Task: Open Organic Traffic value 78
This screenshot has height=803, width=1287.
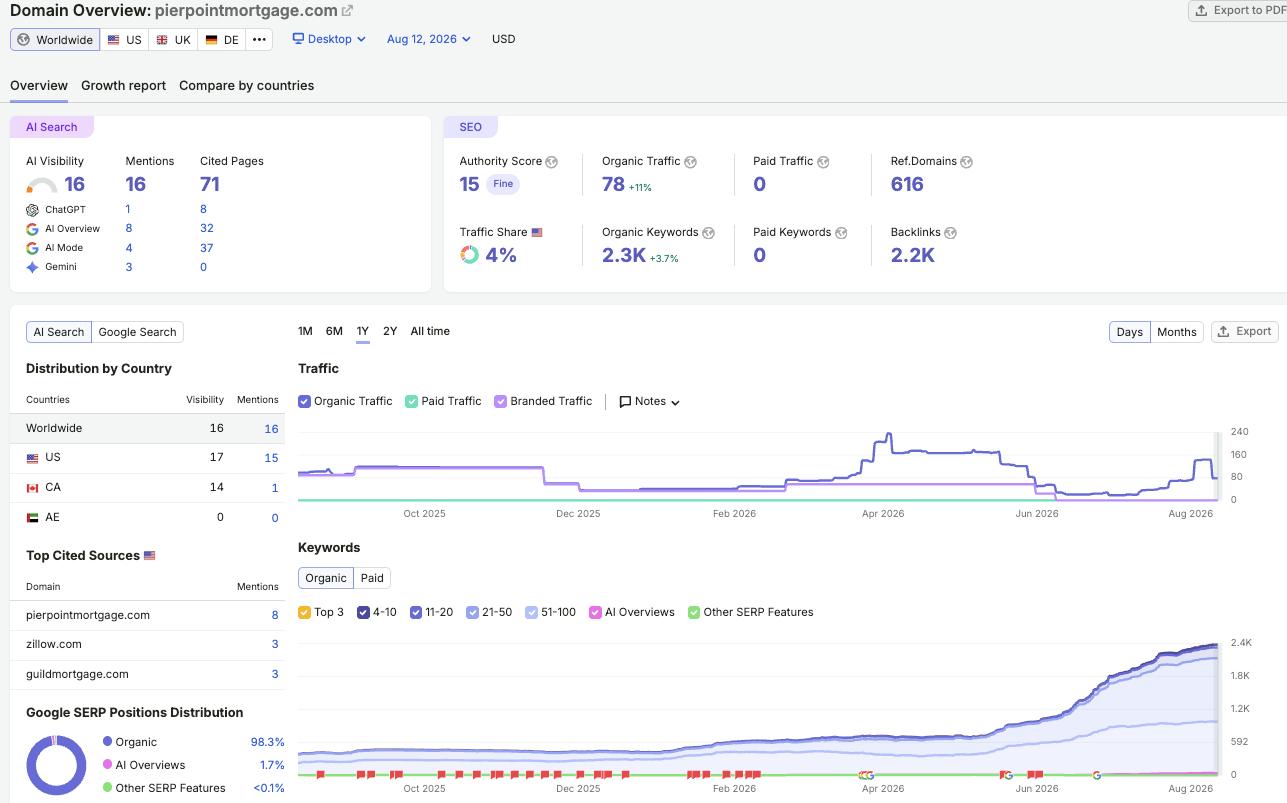Action: 613,185
